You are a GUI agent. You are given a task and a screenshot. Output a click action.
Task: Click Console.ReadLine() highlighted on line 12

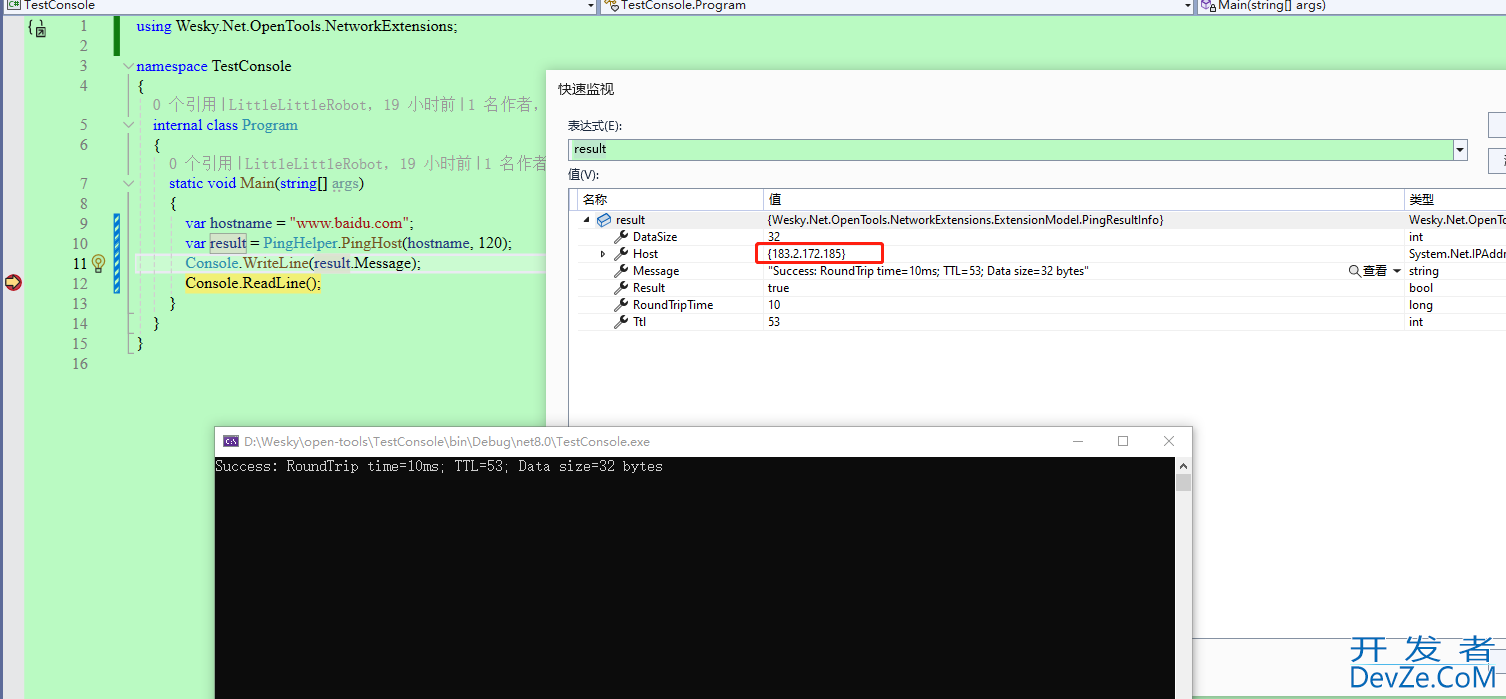click(x=253, y=283)
